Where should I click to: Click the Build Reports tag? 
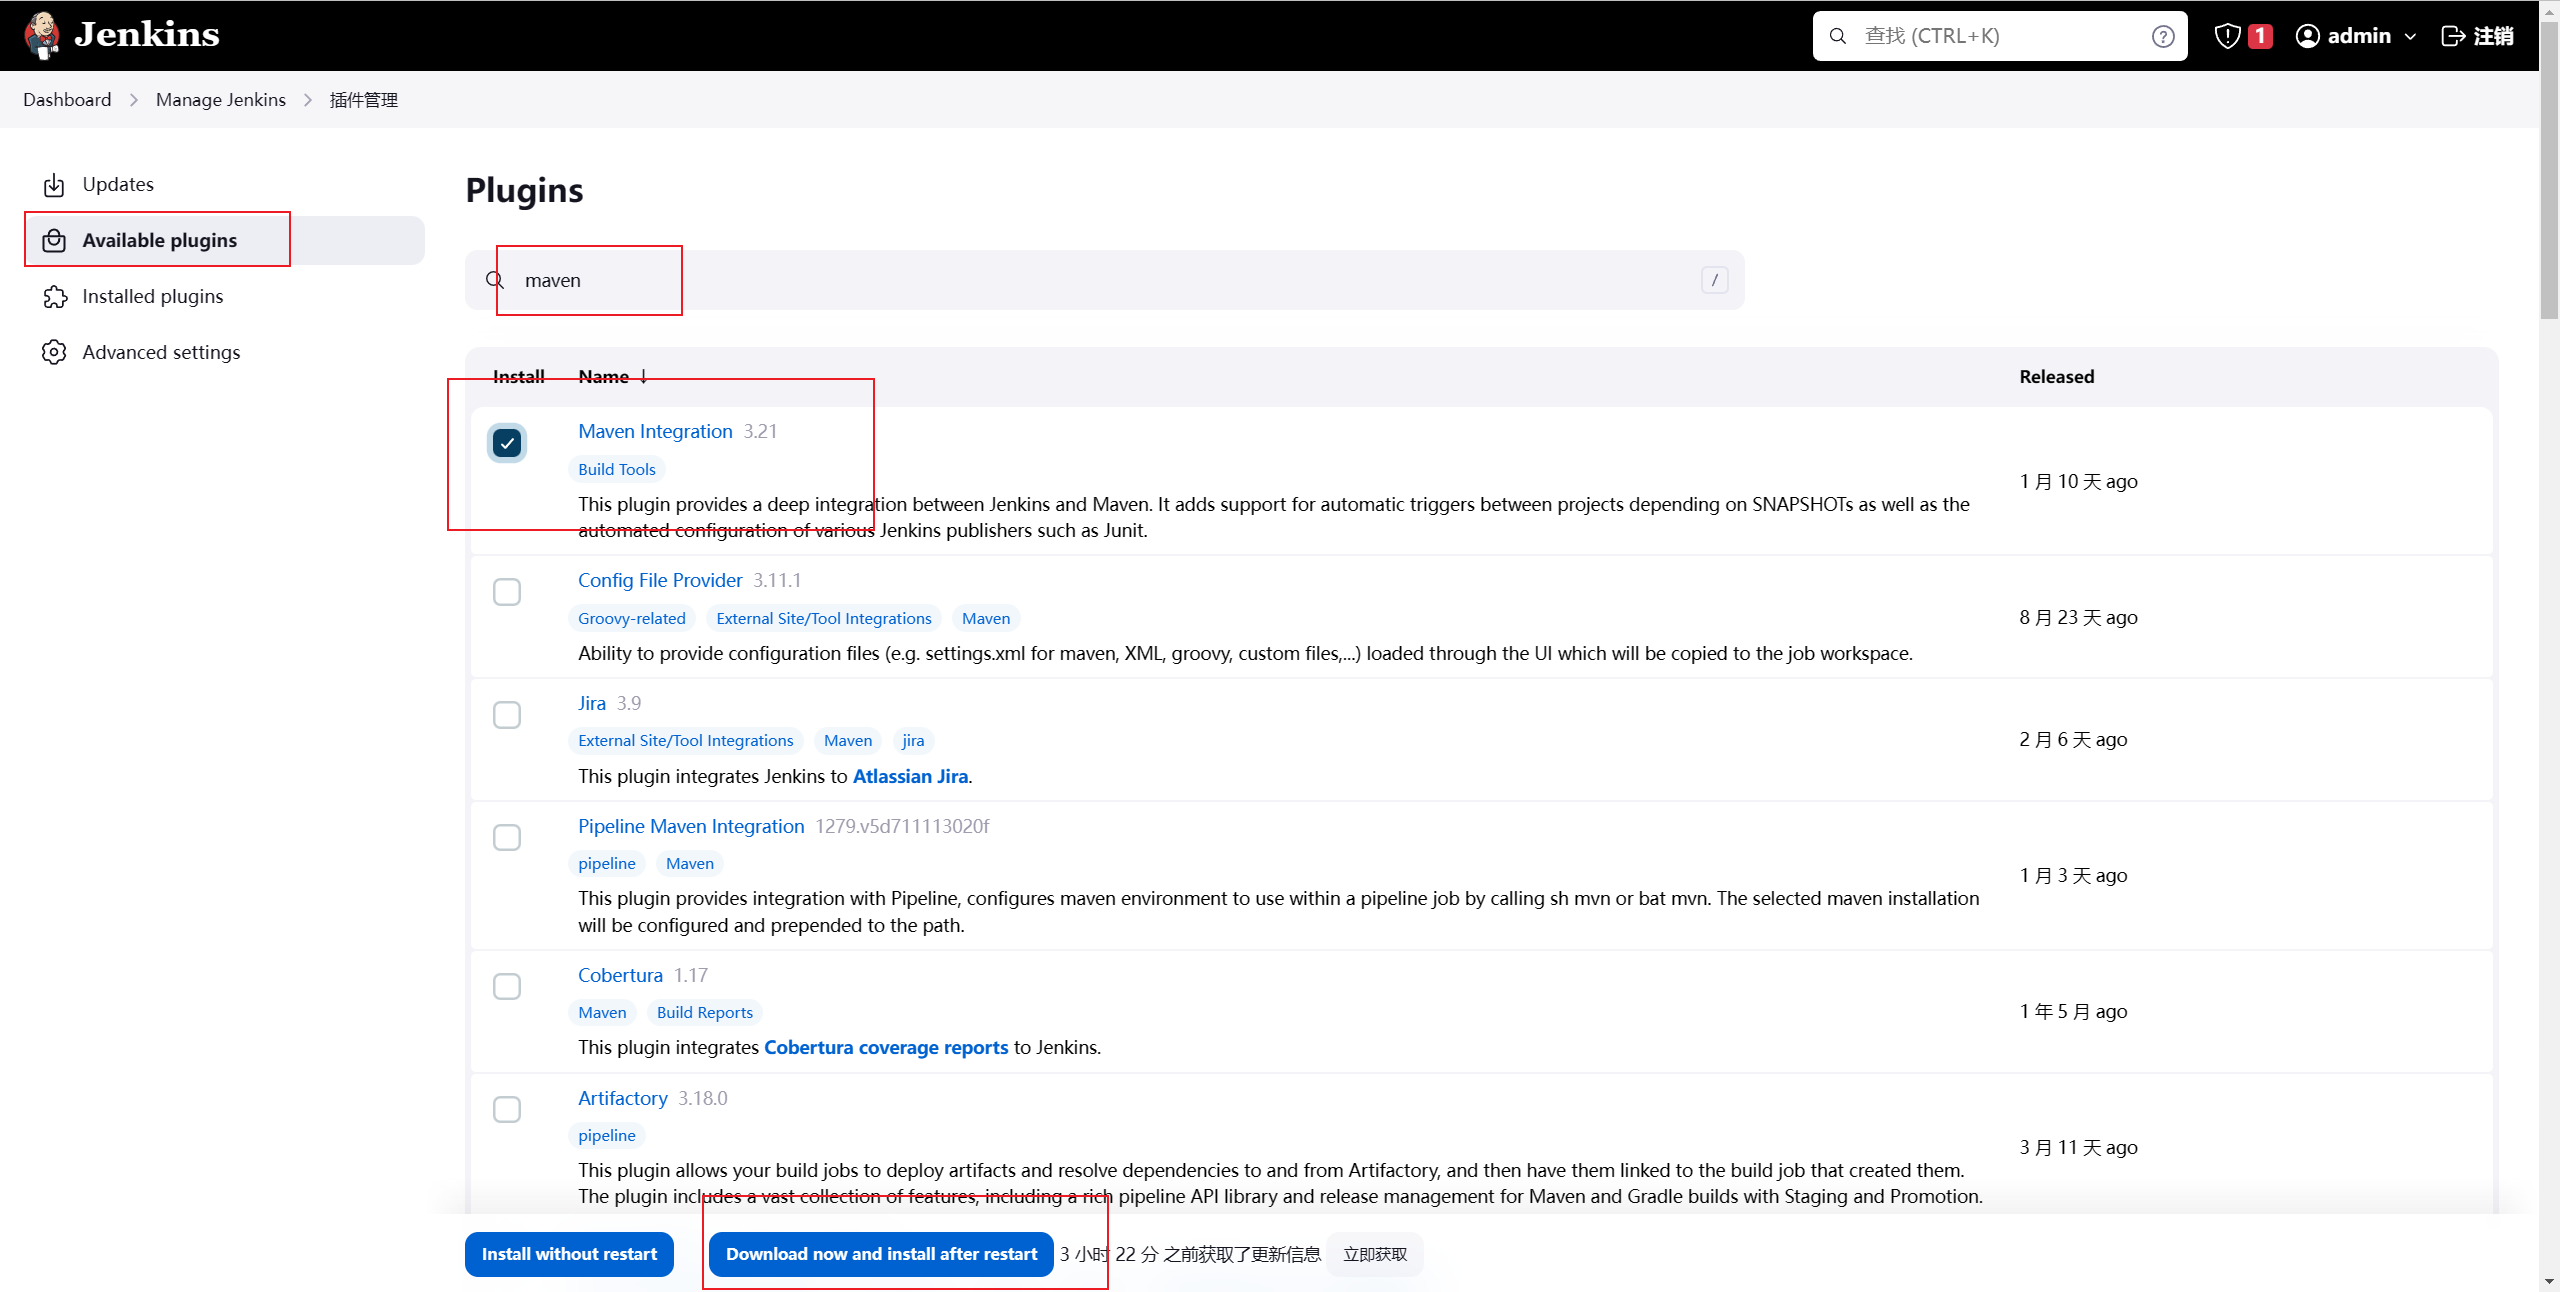[x=705, y=1012]
